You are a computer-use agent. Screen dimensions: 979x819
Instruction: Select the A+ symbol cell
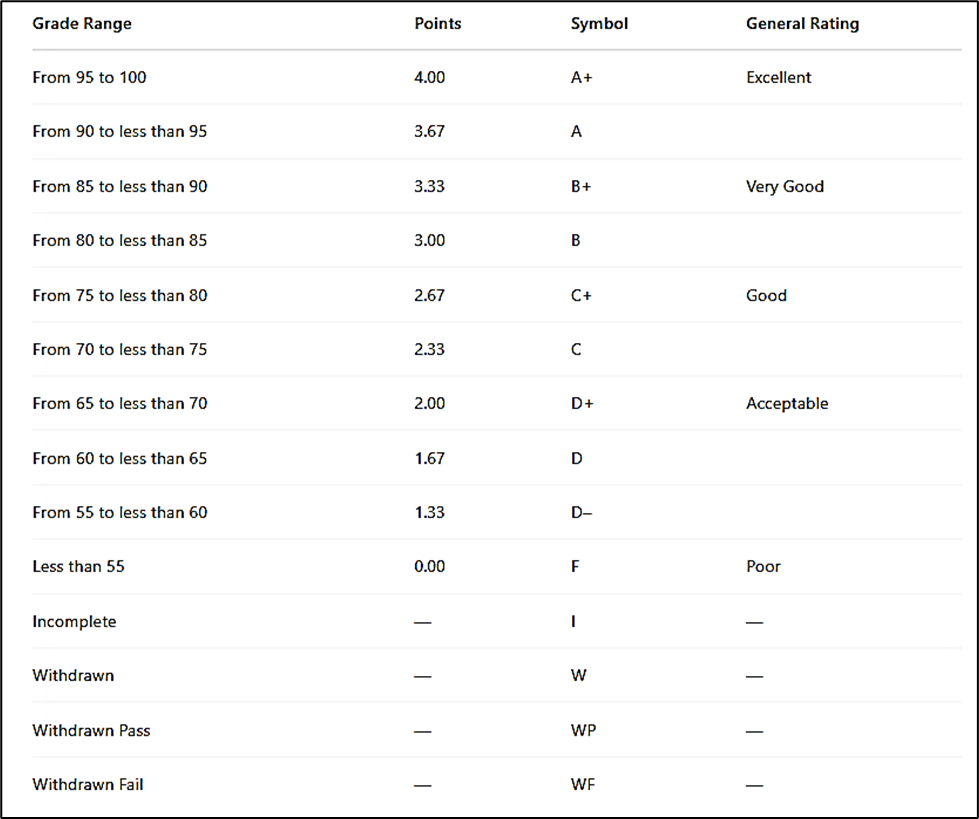click(581, 77)
